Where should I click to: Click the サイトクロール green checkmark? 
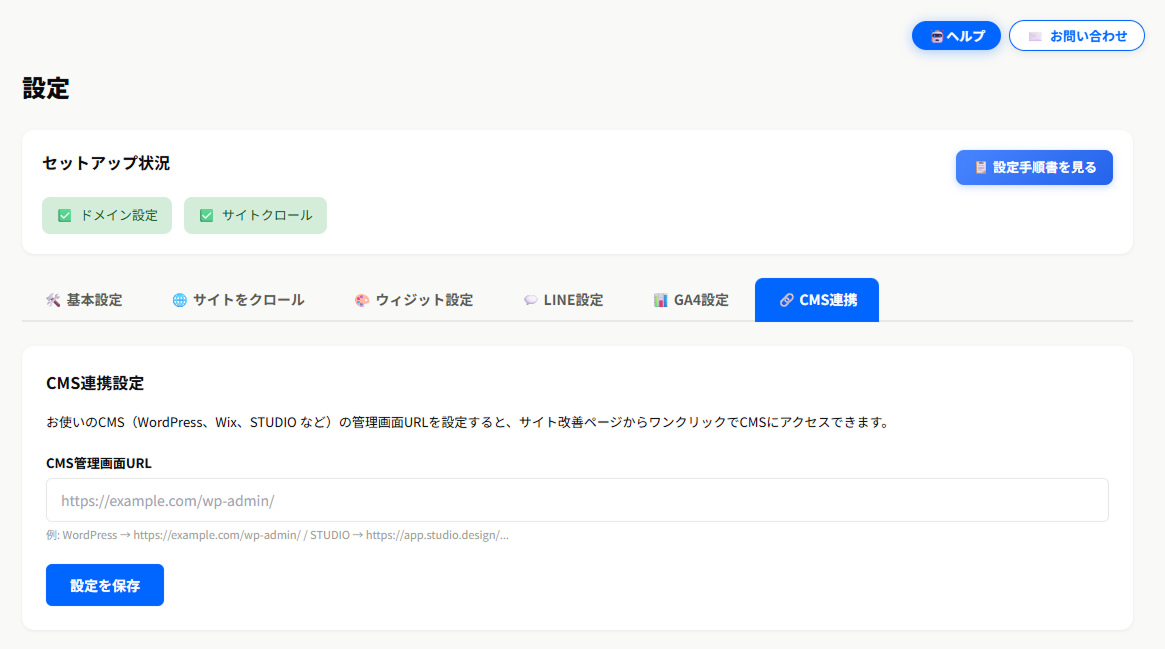[207, 215]
